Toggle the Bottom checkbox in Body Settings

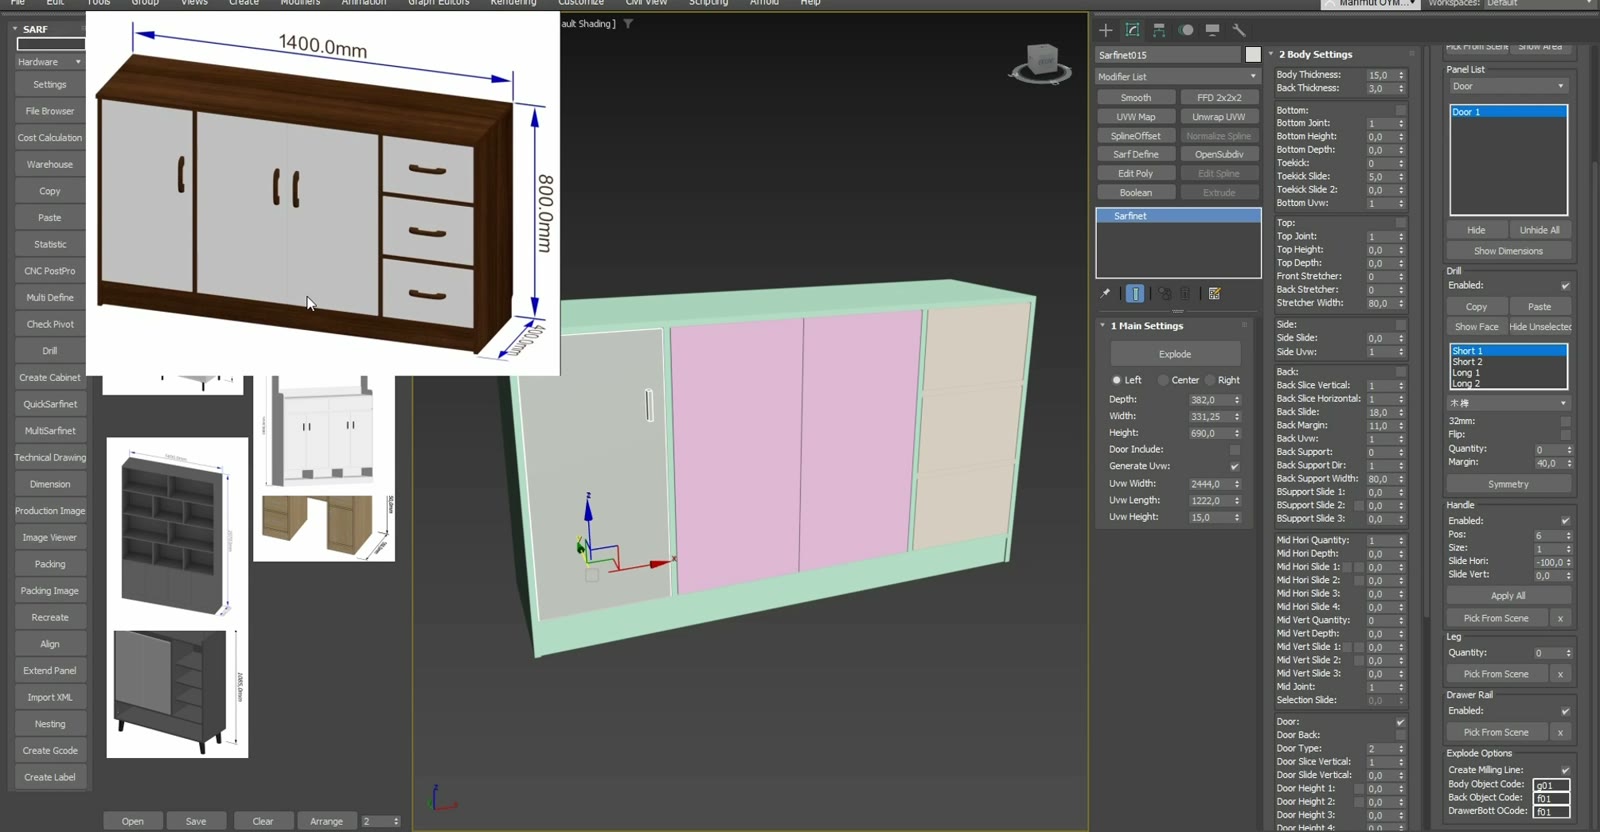1401,110
